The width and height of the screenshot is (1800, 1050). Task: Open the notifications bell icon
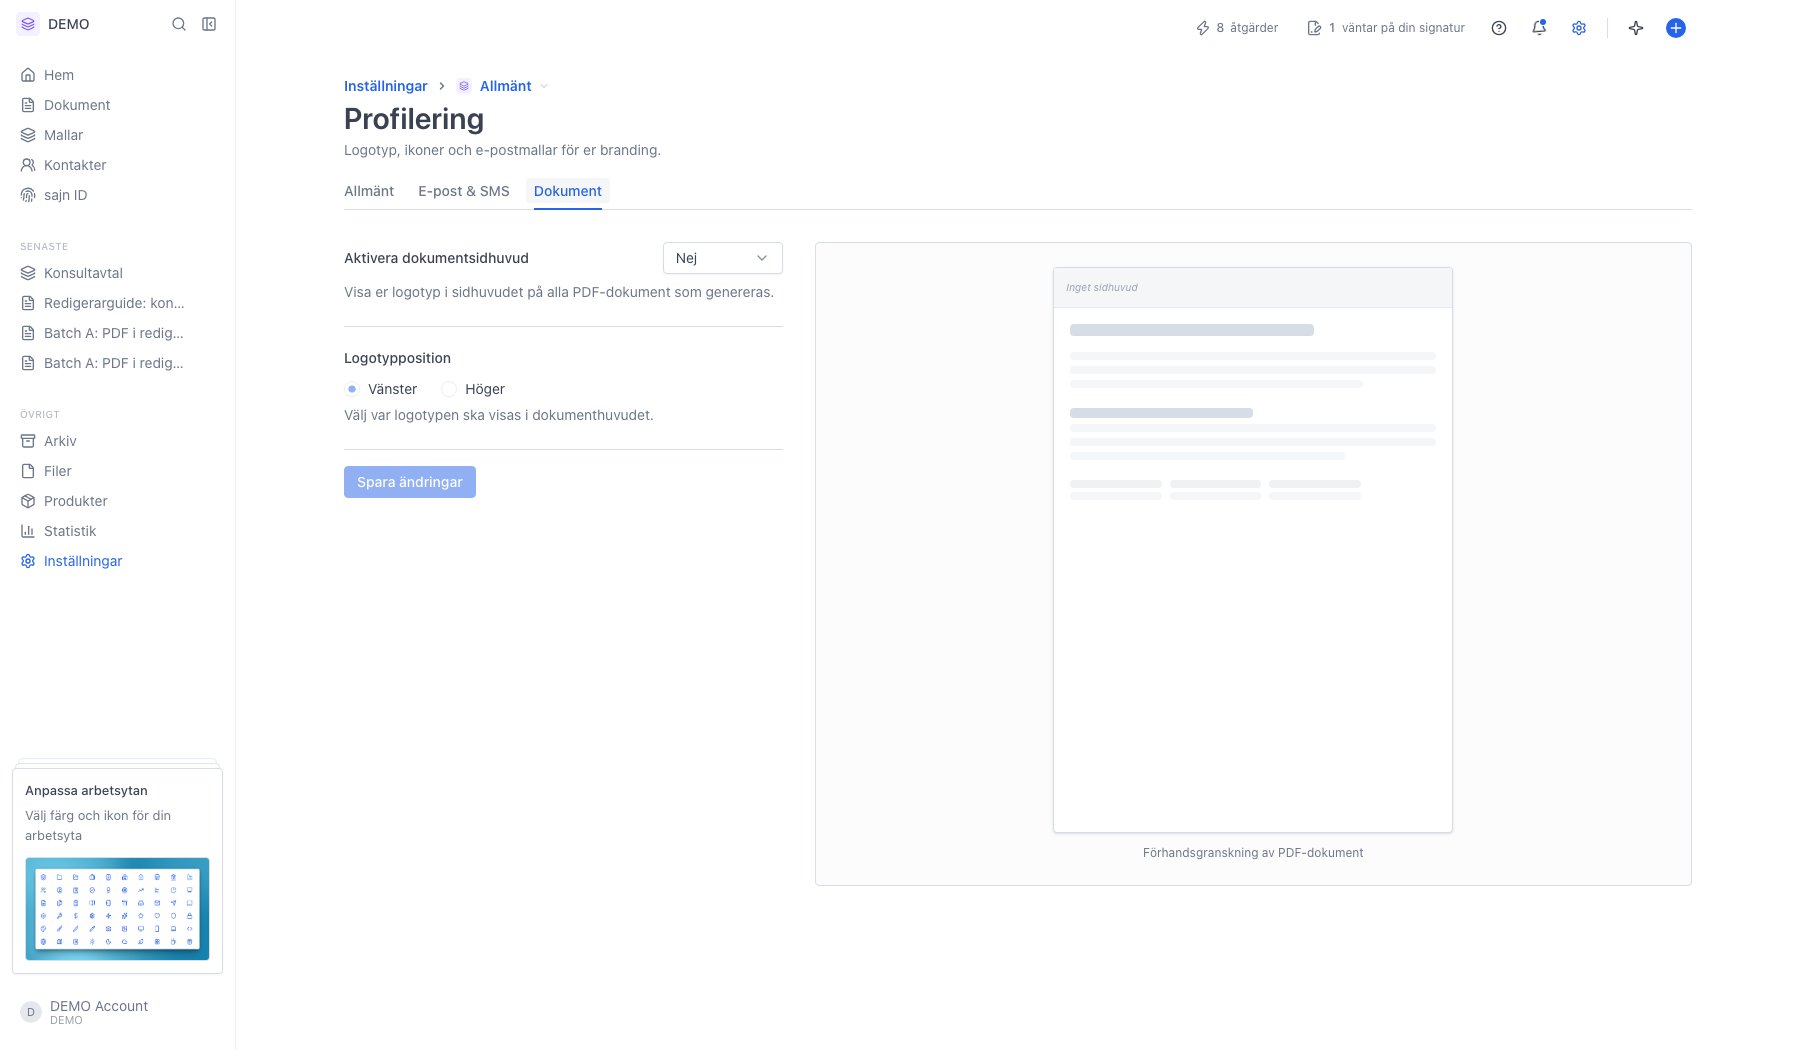(x=1539, y=28)
